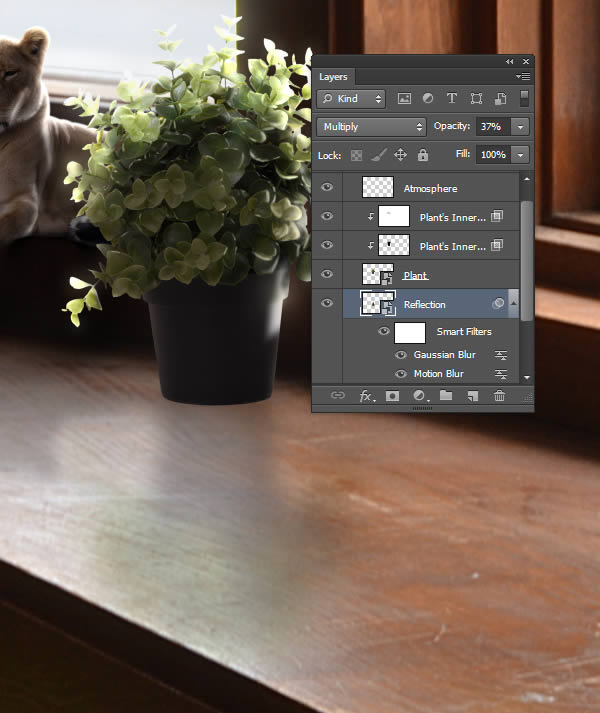Viewport: 600px width, 713px height.
Task: Toggle layer filtering on/off switch
Action: [x=524, y=98]
